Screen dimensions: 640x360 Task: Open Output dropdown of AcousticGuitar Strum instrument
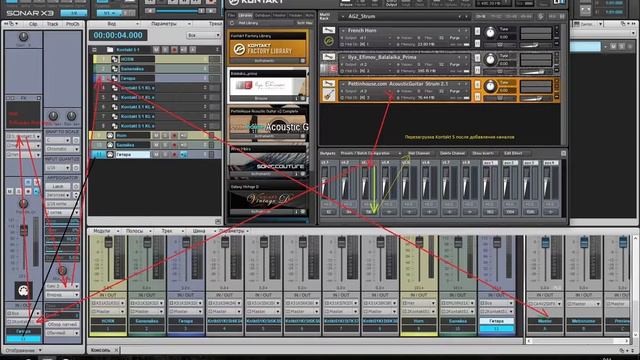click(367, 91)
